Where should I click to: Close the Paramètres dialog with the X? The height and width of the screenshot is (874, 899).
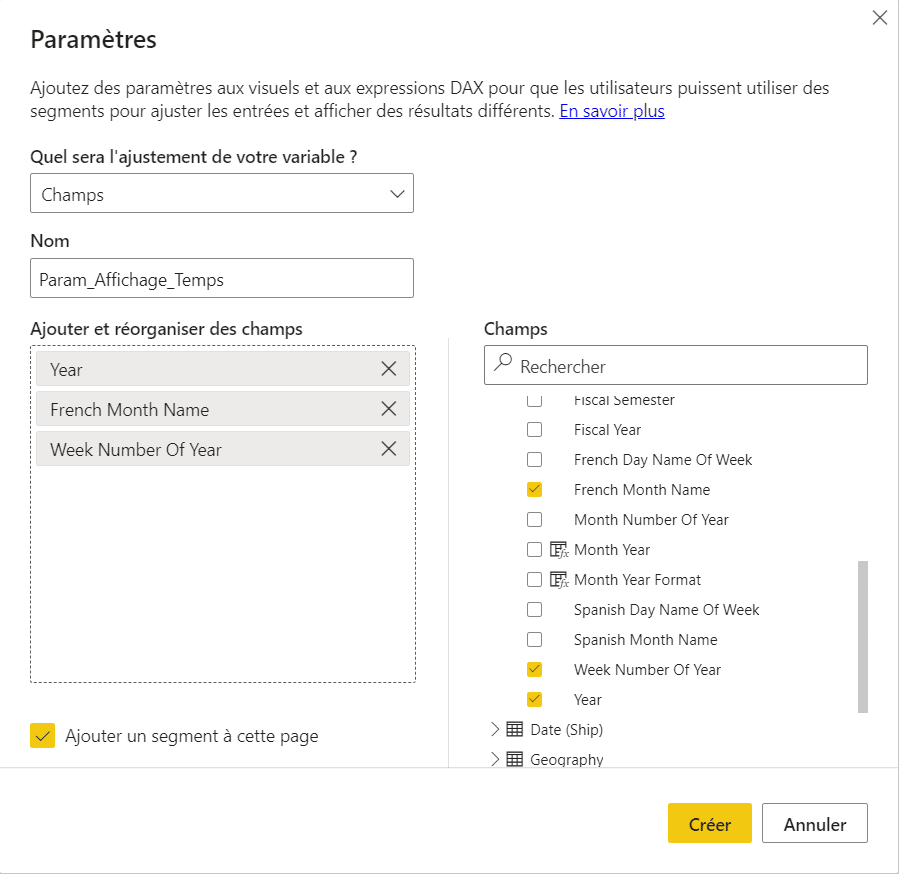pyautogui.click(x=880, y=18)
